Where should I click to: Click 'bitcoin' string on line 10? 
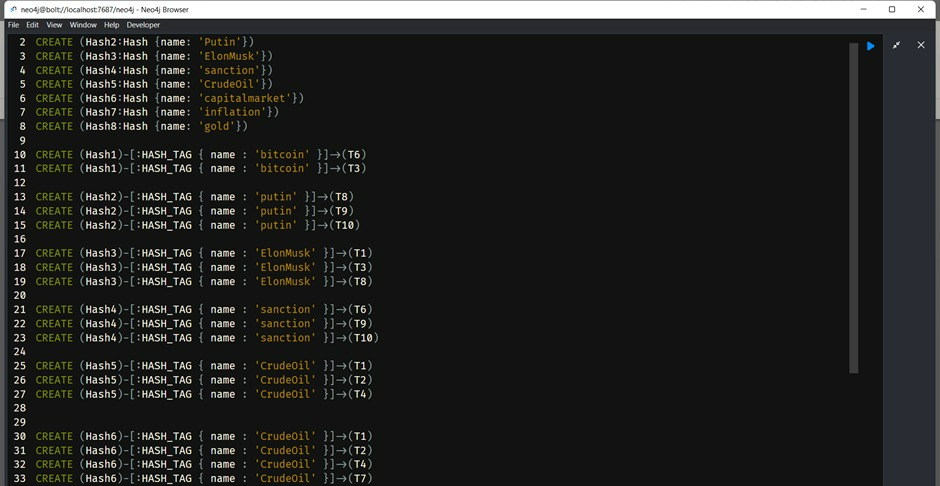click(282, 155)
